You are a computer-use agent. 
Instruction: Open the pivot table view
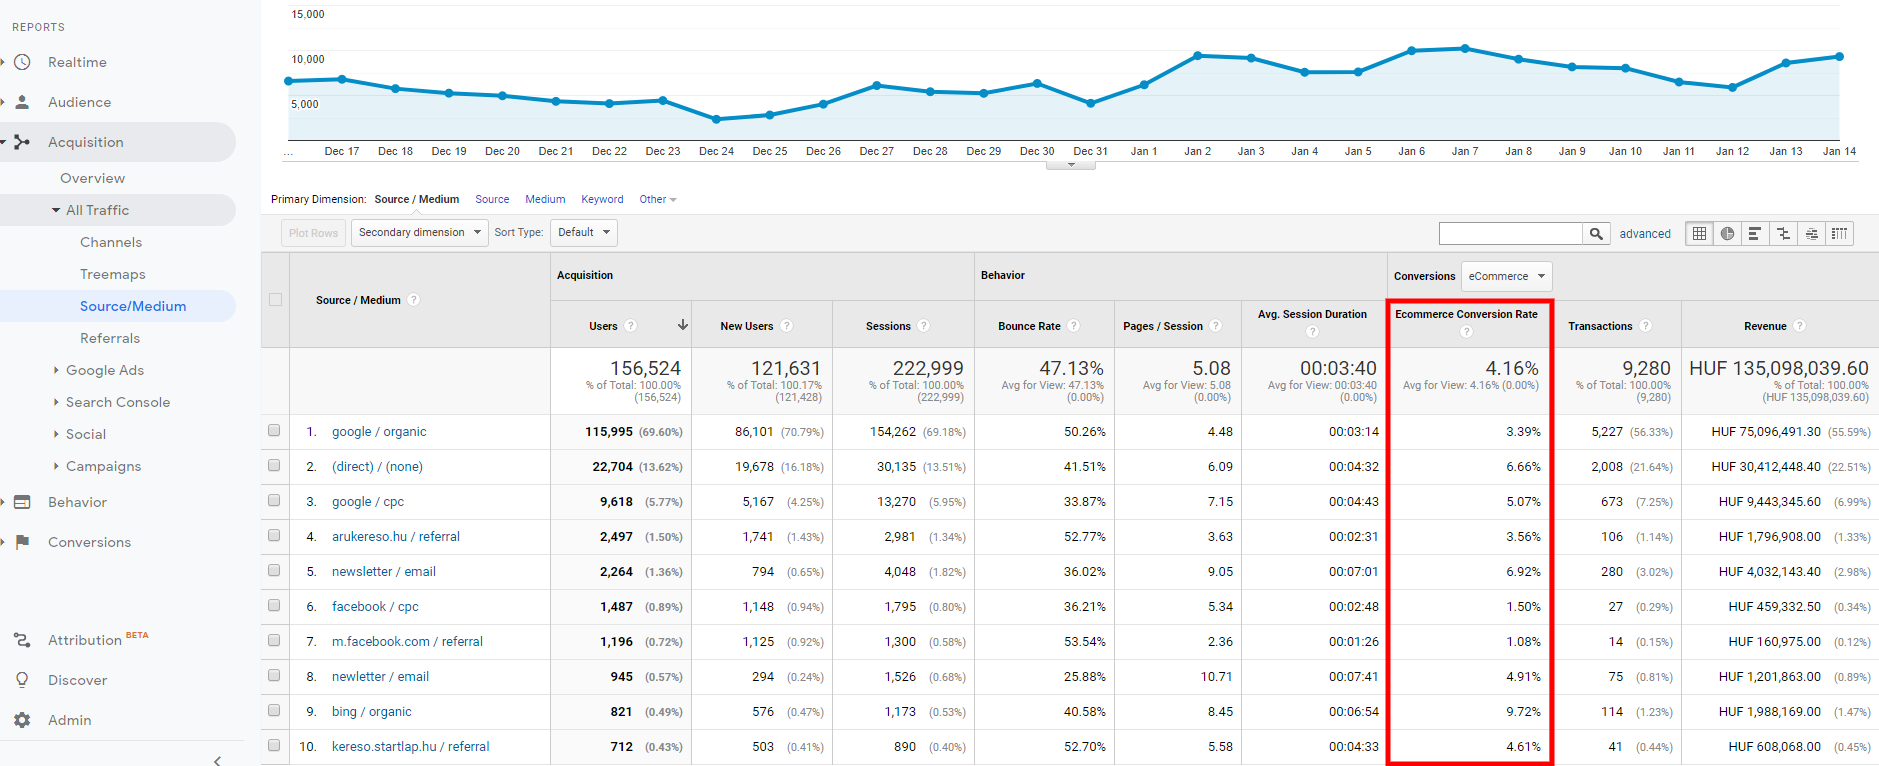click(x=1839, y=234)
